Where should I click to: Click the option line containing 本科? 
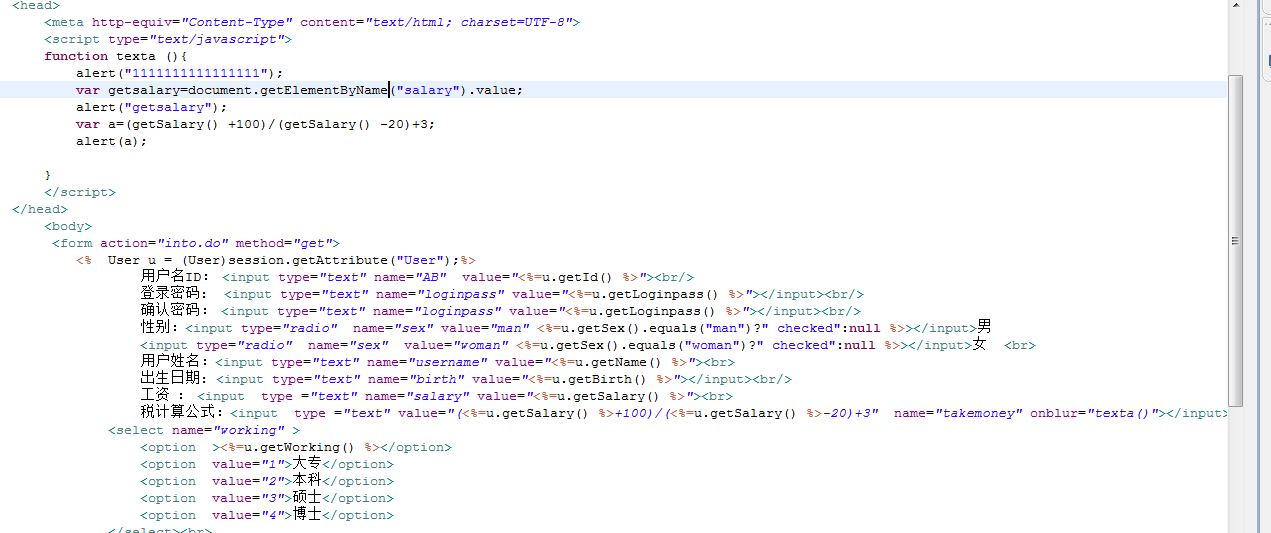pos(267,481)
